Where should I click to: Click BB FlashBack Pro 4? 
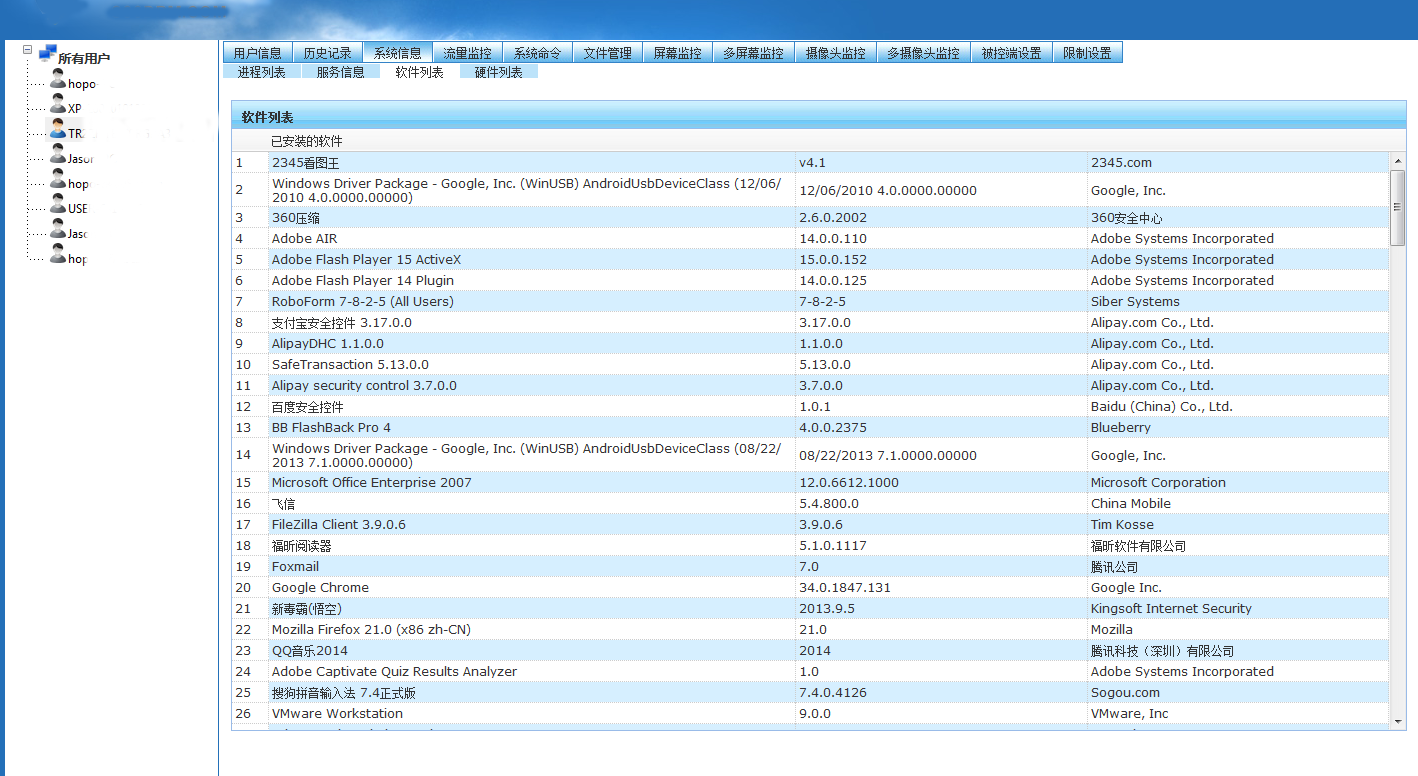(x=811, y=427)
